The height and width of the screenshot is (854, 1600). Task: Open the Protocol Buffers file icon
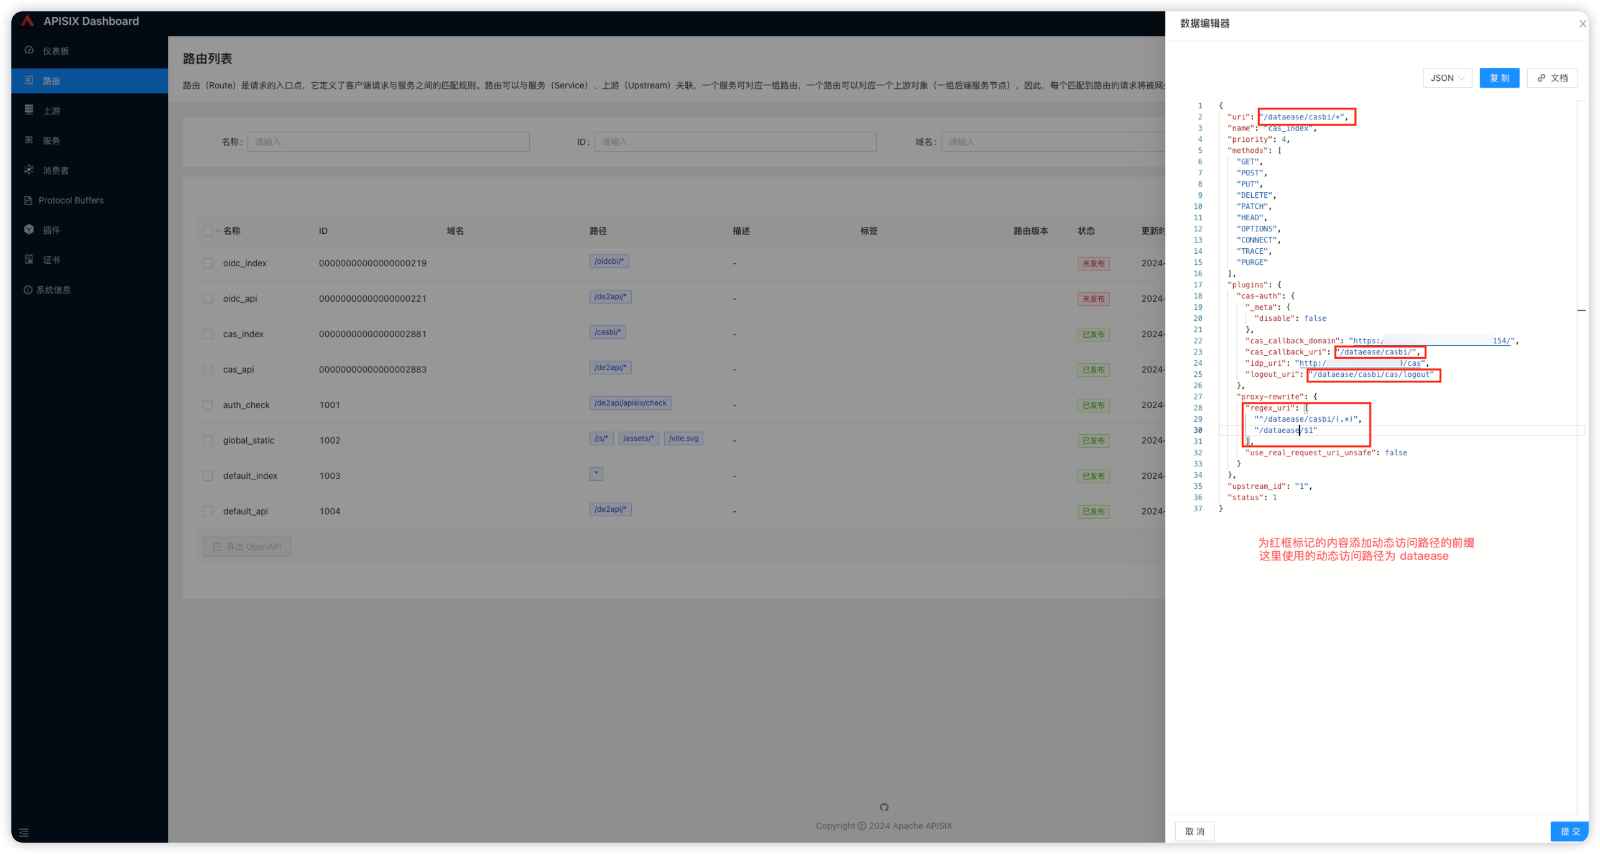pos(29,200)
